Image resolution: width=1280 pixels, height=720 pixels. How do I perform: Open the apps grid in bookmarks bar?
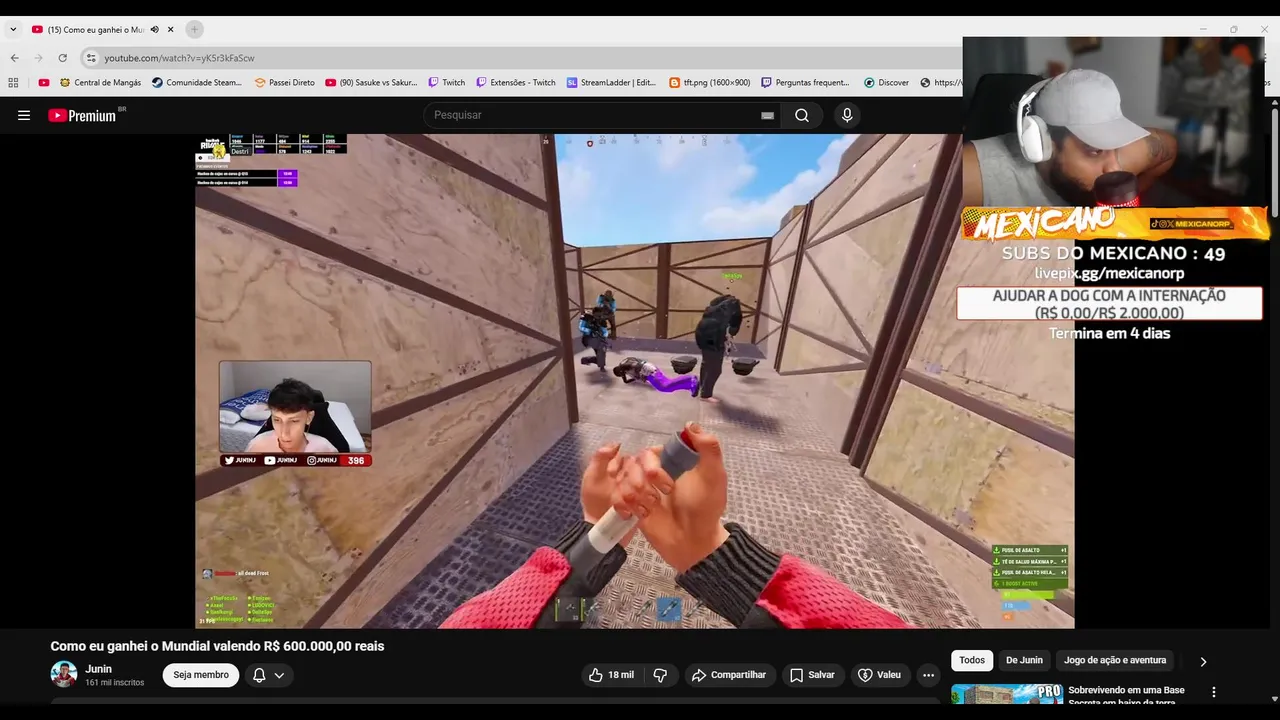(13, 83)
